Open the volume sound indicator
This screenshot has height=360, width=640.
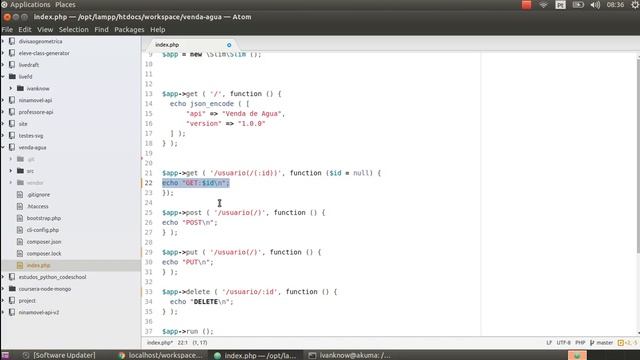tap(595, 5)
